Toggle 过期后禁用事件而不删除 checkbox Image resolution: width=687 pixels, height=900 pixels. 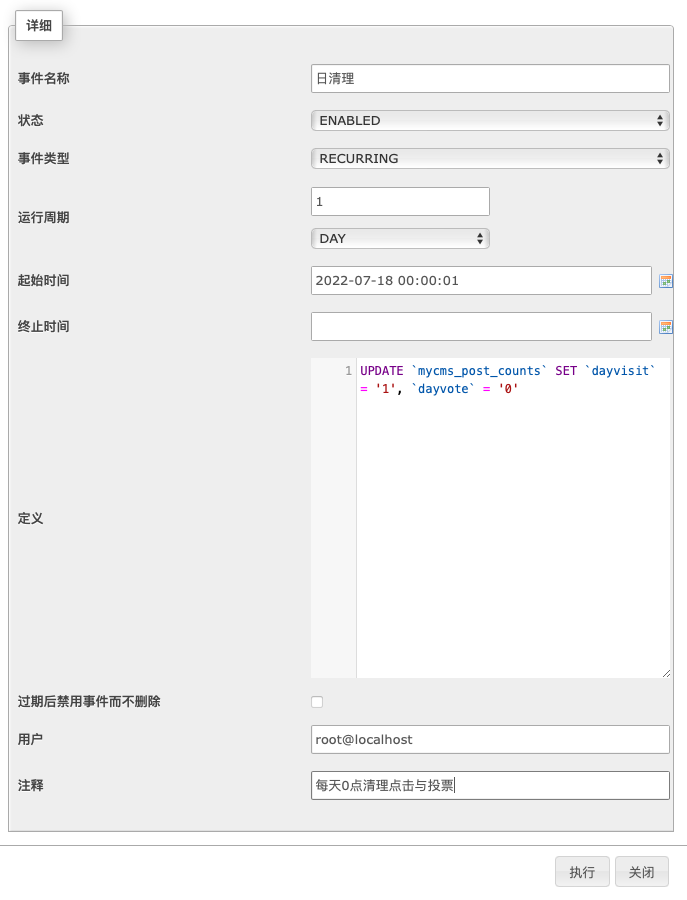[x=317, y=702]
